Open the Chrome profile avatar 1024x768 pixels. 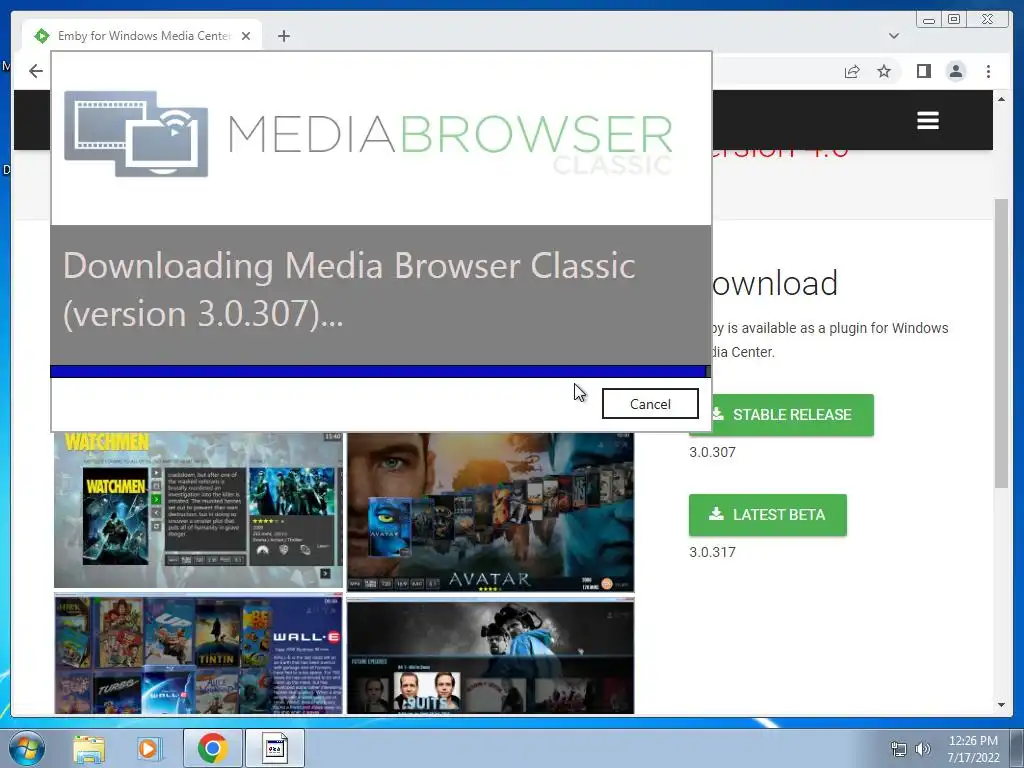coord(955,71)
